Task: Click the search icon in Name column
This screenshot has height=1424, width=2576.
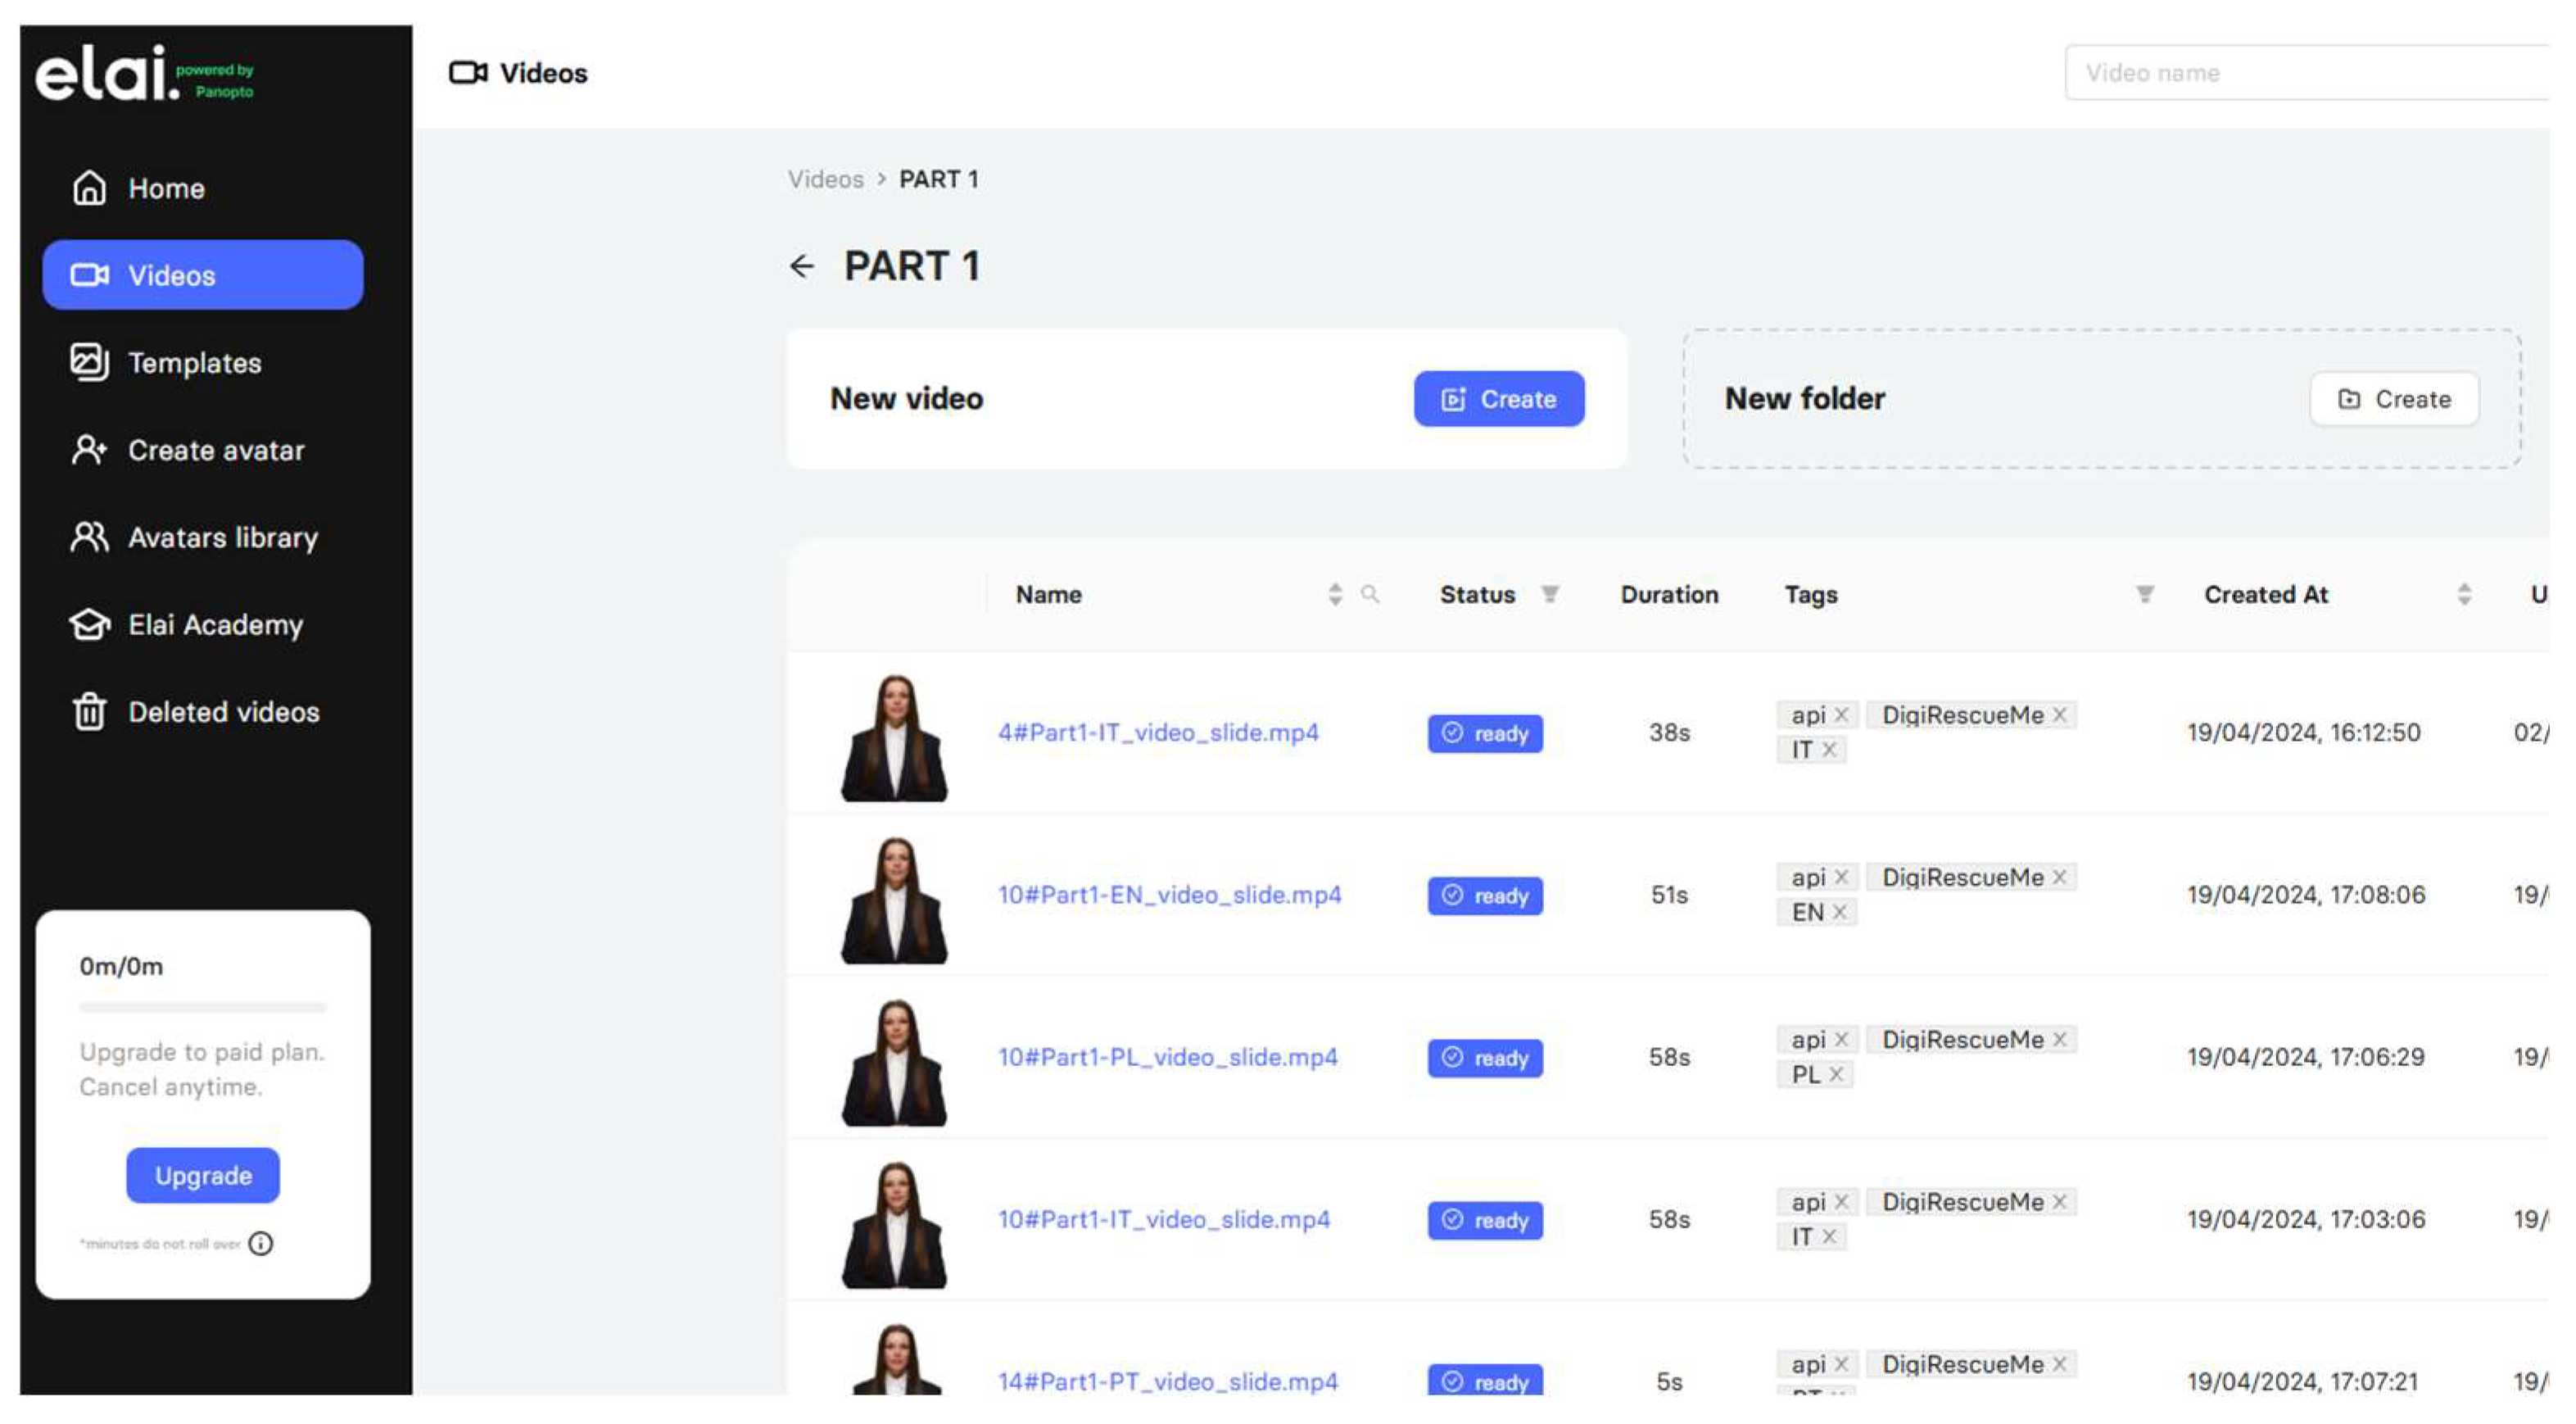Action: (x=1370, y=594)
